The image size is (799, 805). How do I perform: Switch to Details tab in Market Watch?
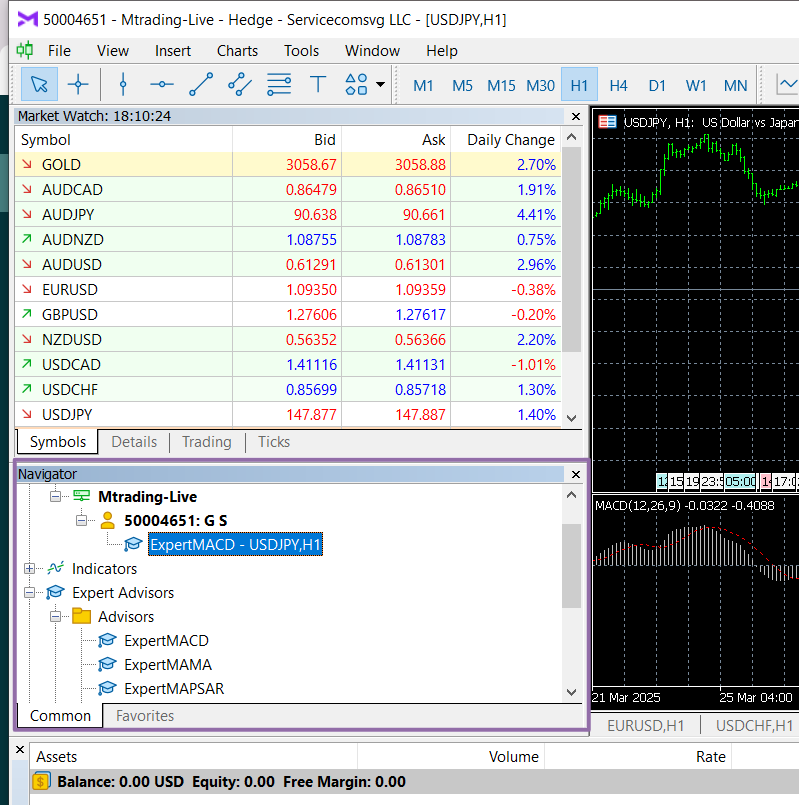click(134, 442)
